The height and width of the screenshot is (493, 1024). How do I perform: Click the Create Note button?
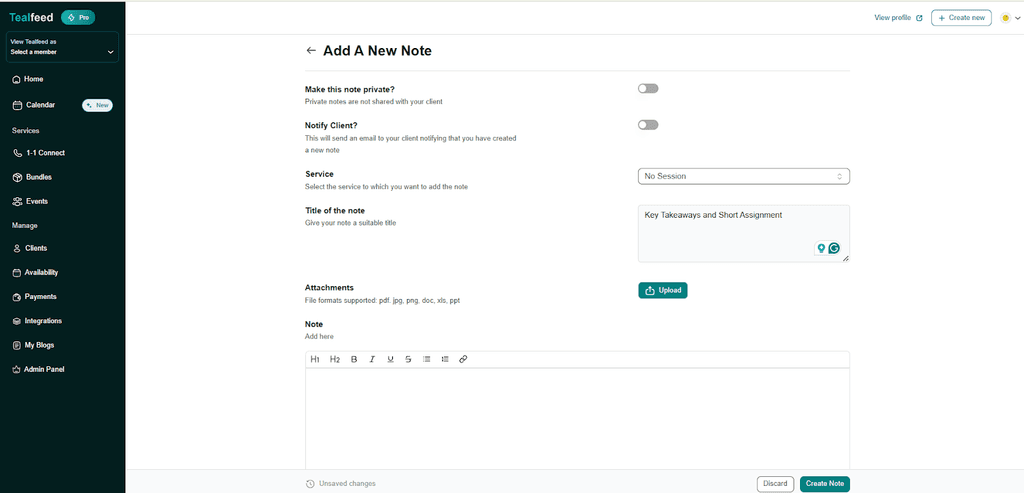click(x=825, y=484)
